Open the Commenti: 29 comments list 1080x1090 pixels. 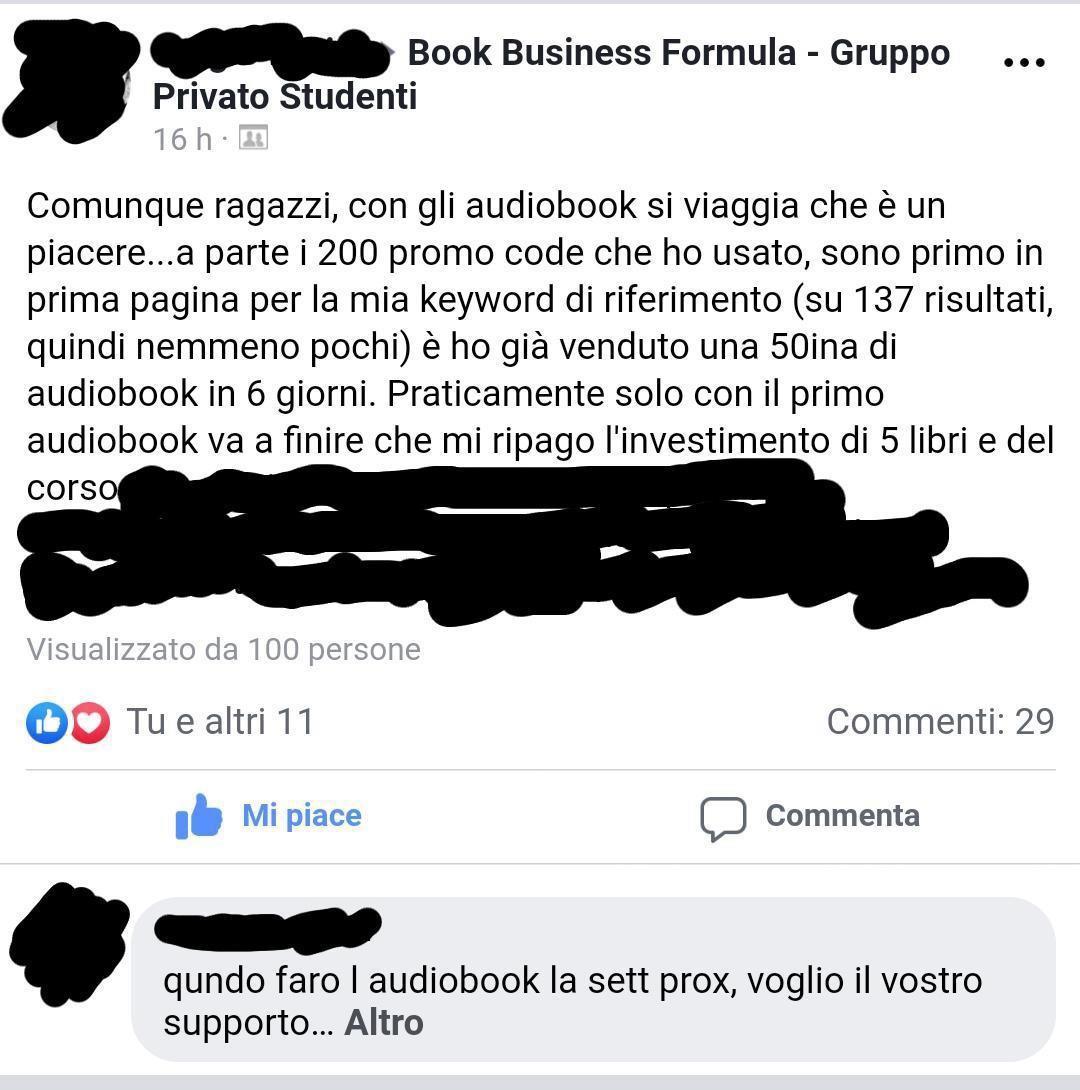tap(940, 722)
